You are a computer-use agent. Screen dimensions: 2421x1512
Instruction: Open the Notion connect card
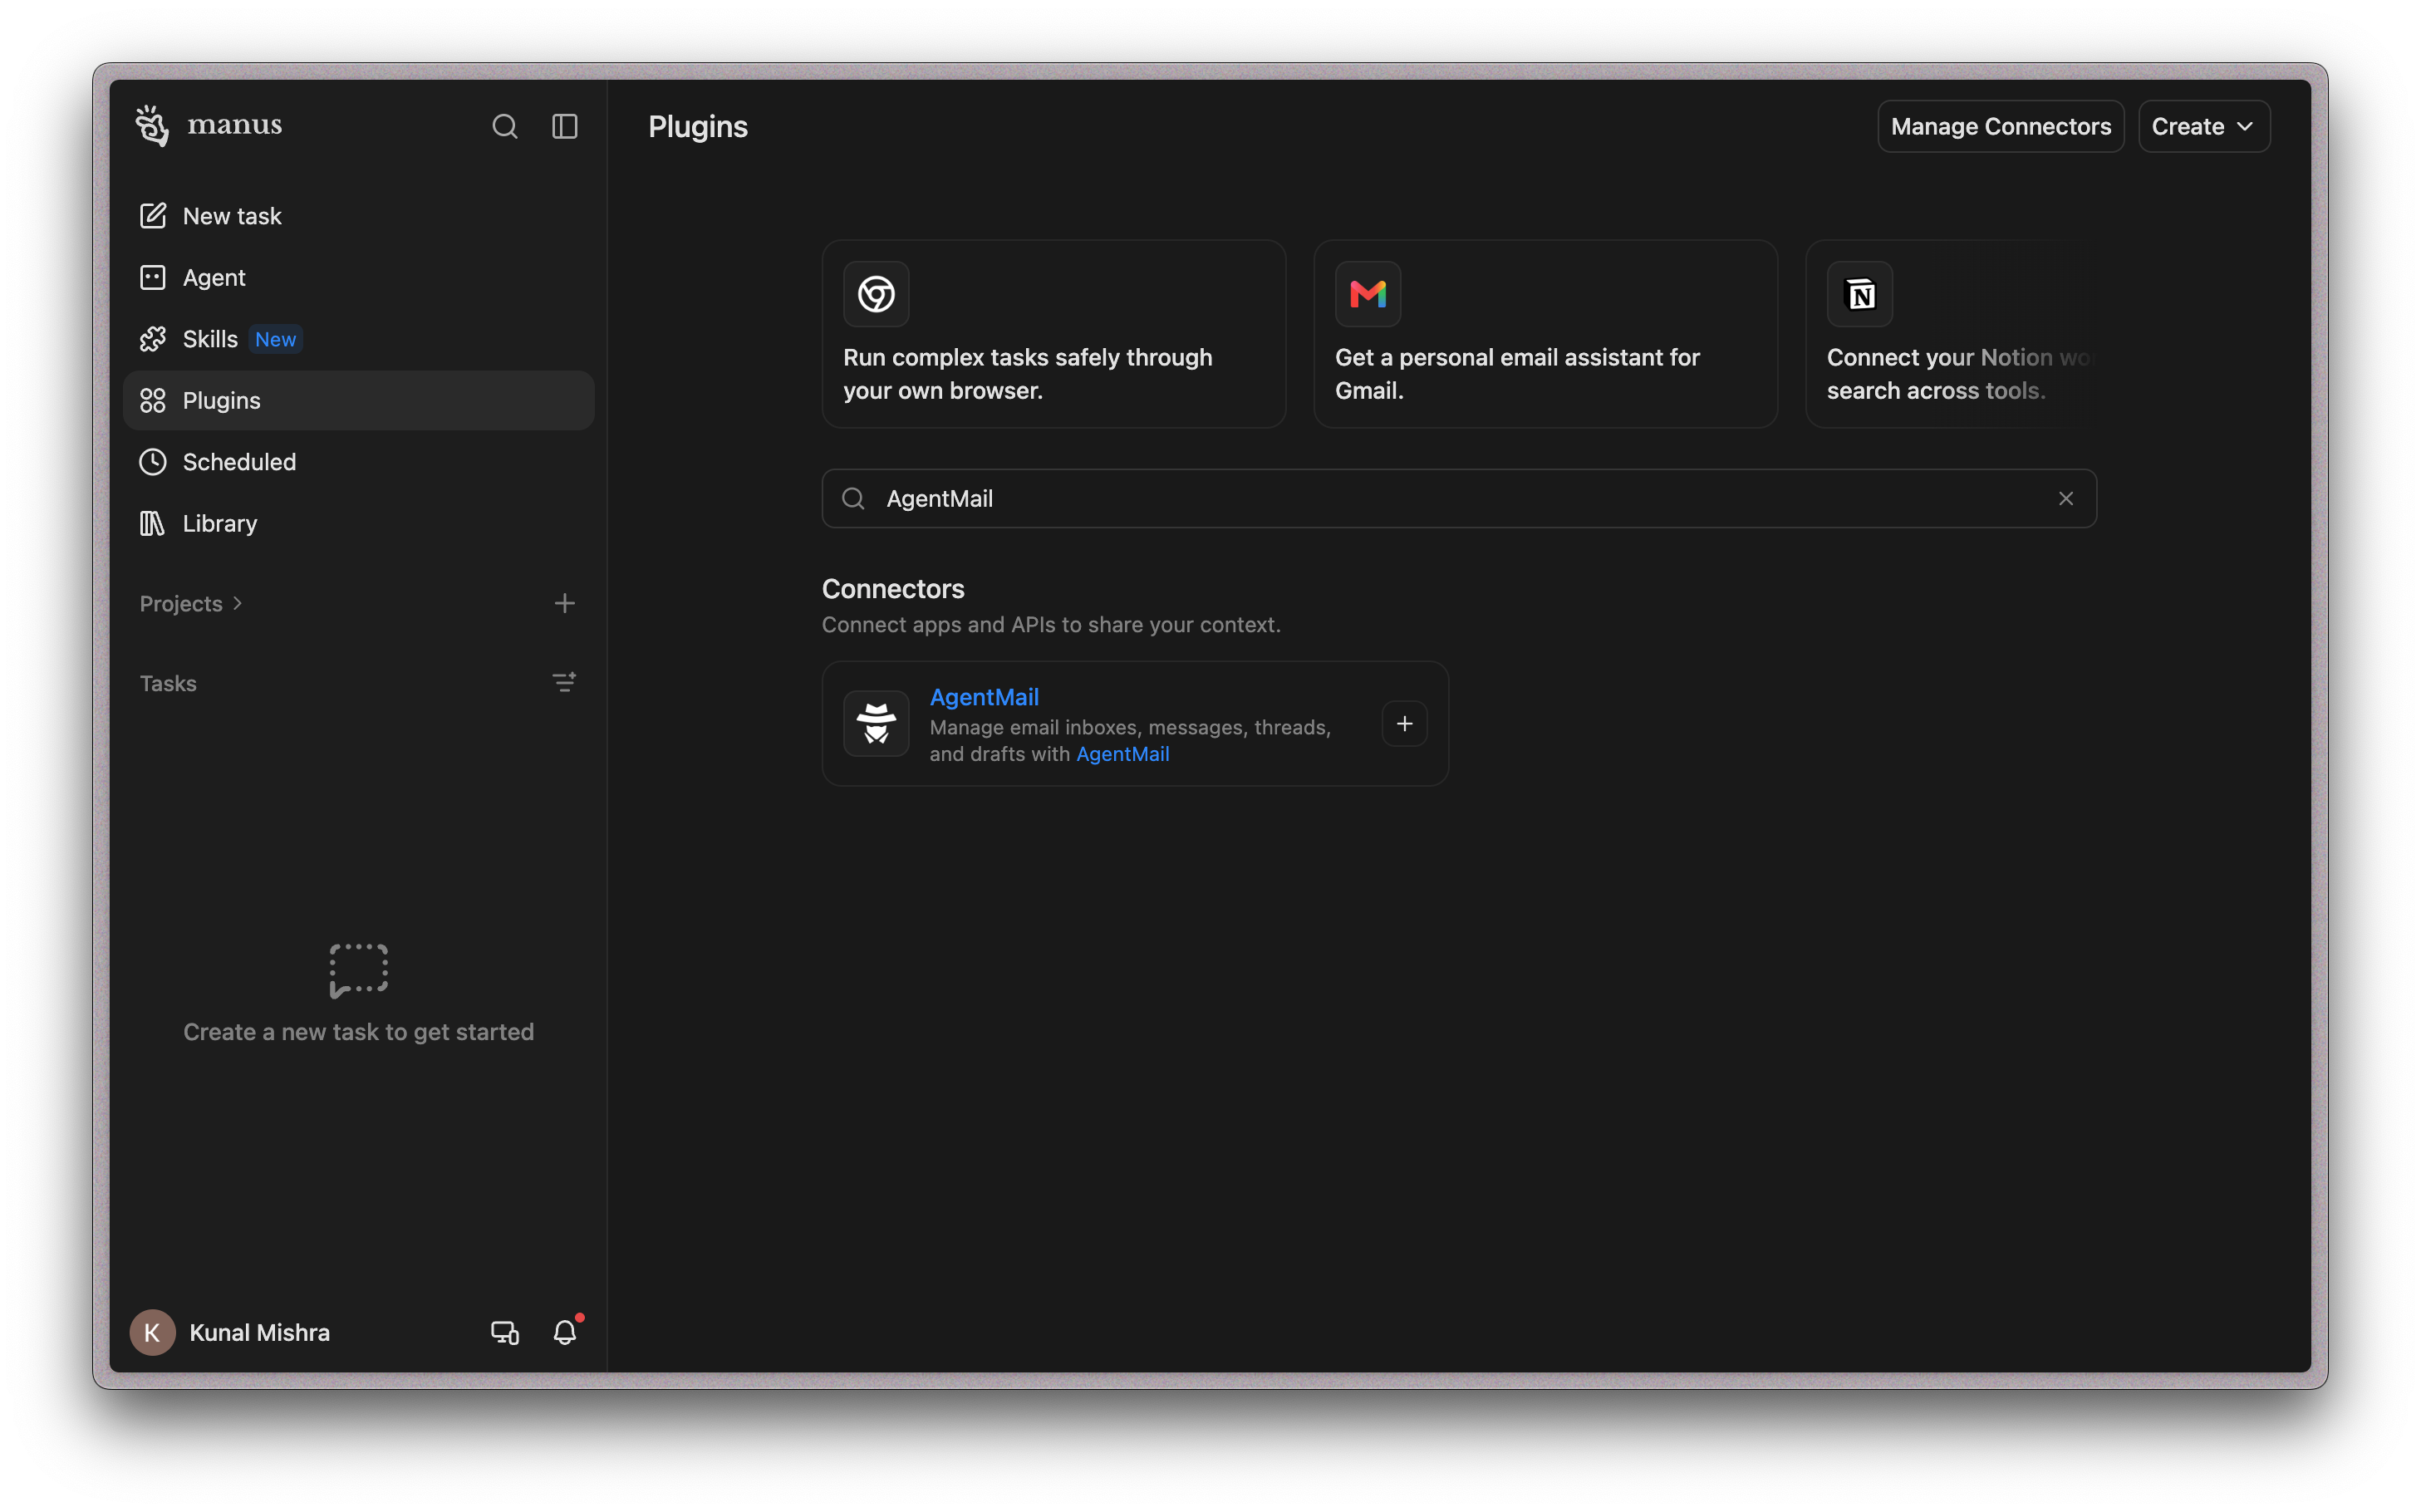pyautogui.click(x=1950, y=334)
